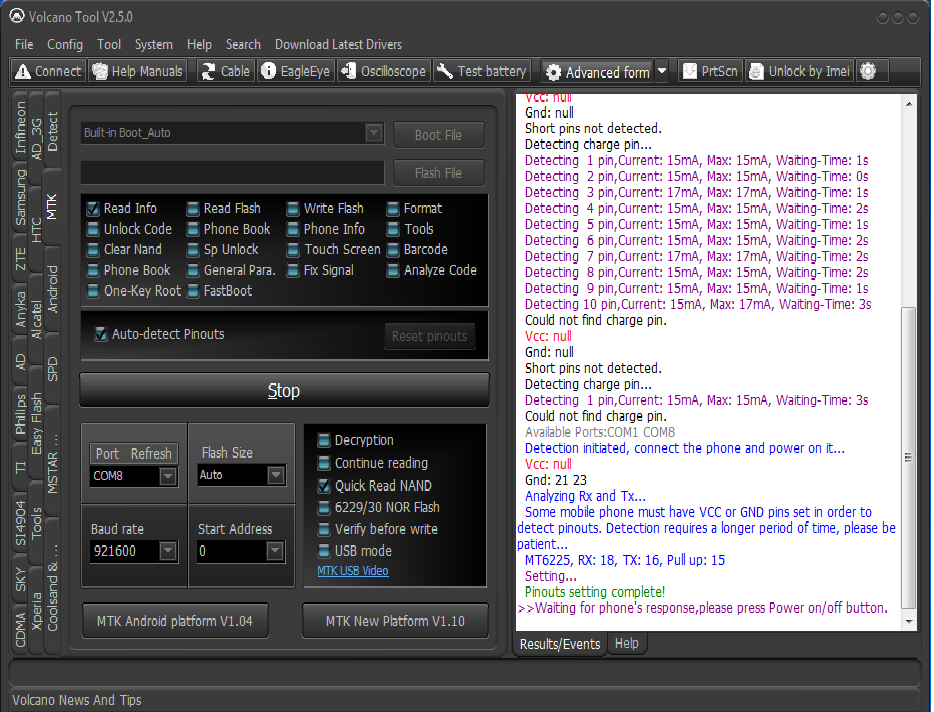Open the System menu
The width and height of the screenshot is (934, 712).
154,45
